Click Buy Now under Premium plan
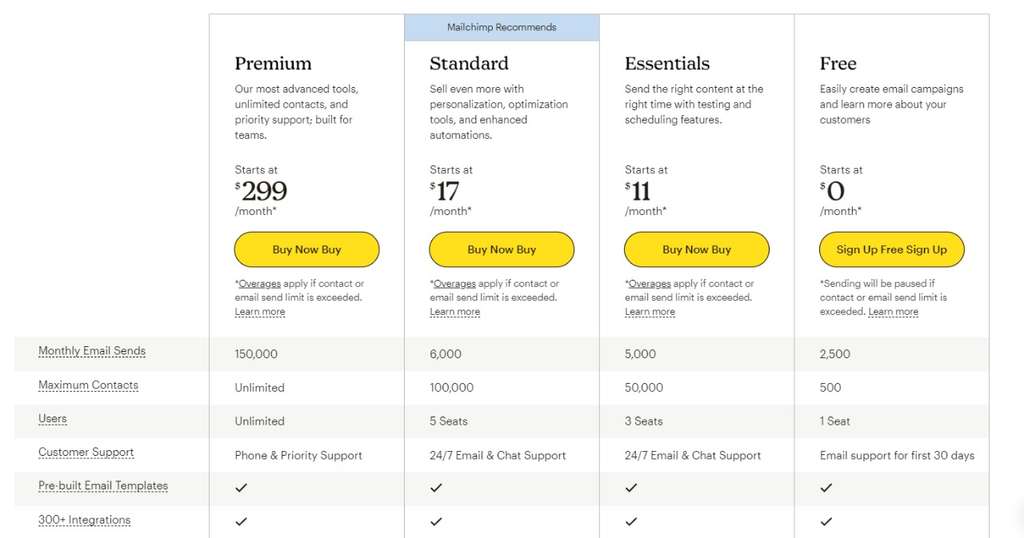The width and height of the screenshot is (1024, 538). coord(306,249)
